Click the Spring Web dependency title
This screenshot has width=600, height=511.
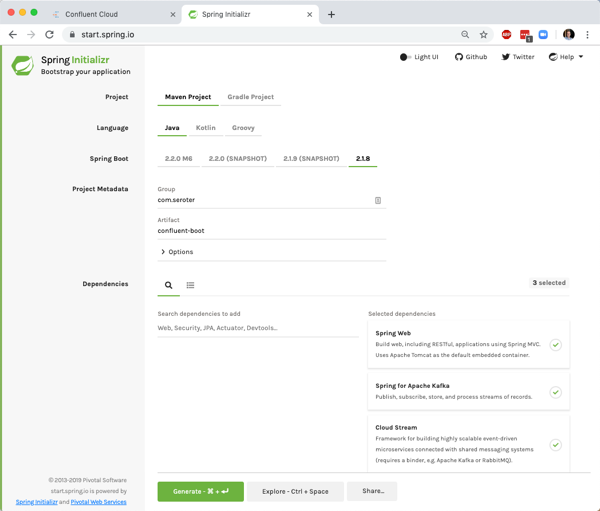393,333
